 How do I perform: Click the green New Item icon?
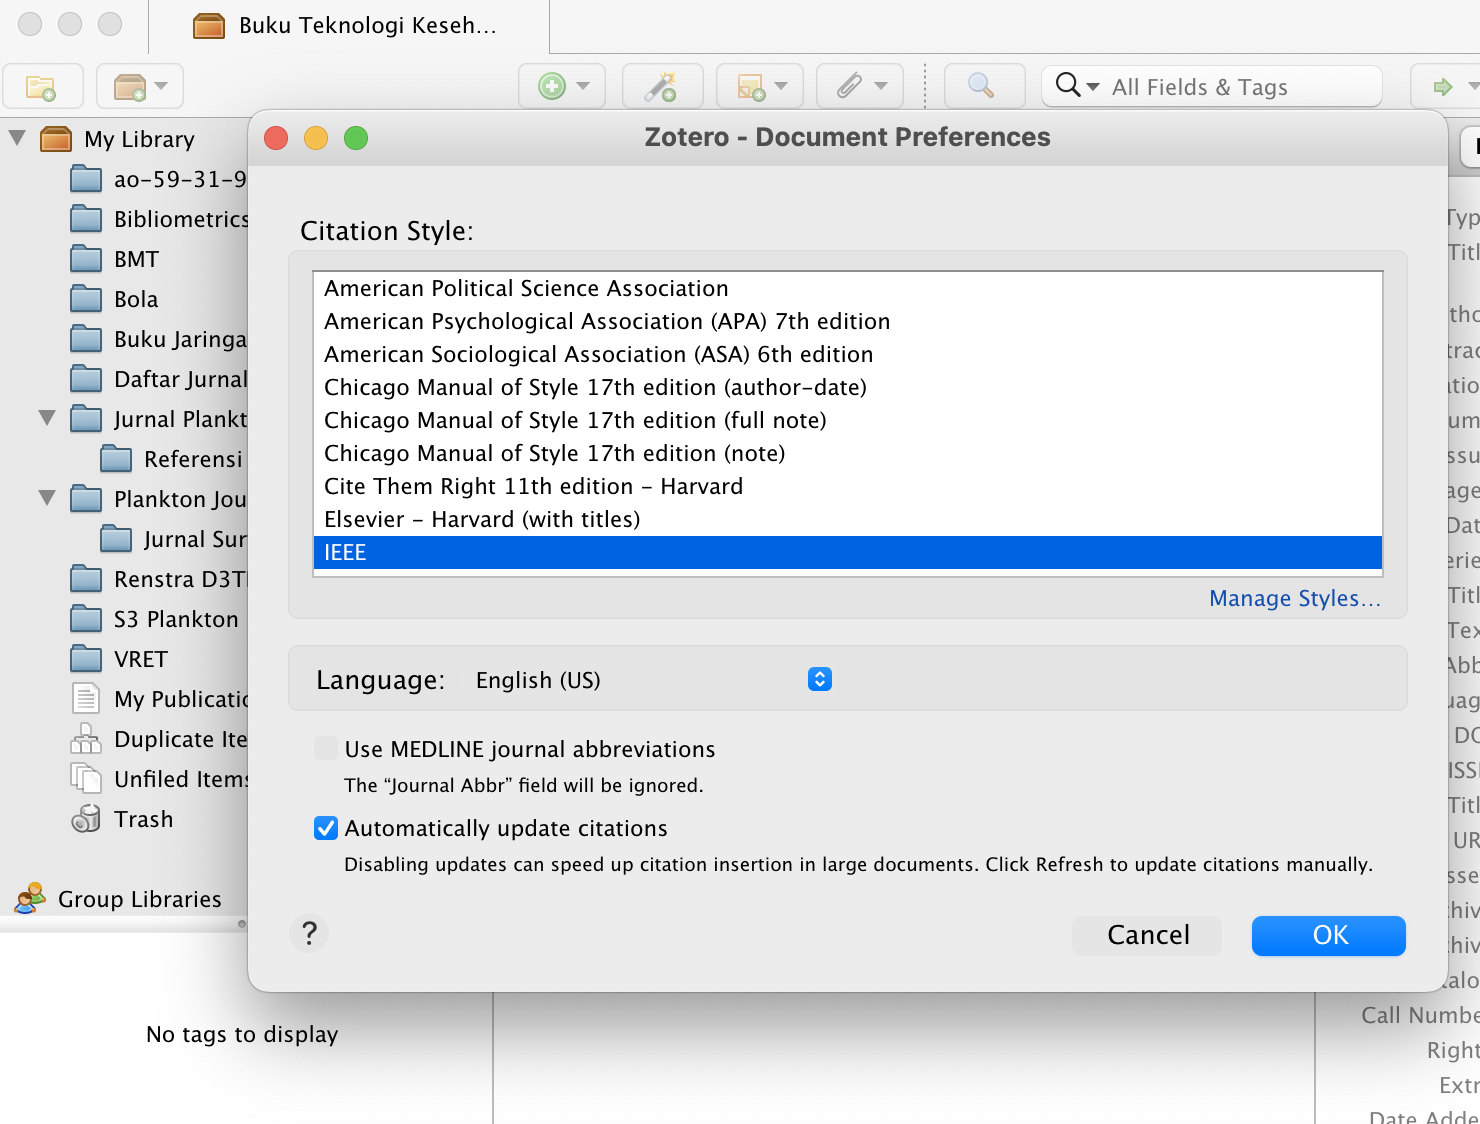tap(563, 87)
